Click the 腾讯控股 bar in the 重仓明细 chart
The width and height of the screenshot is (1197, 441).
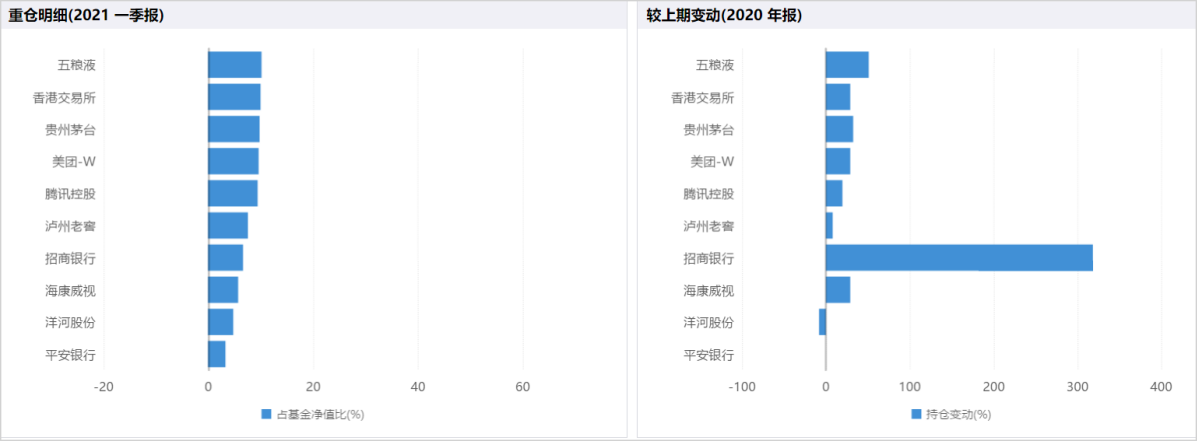tap(233, 193)
